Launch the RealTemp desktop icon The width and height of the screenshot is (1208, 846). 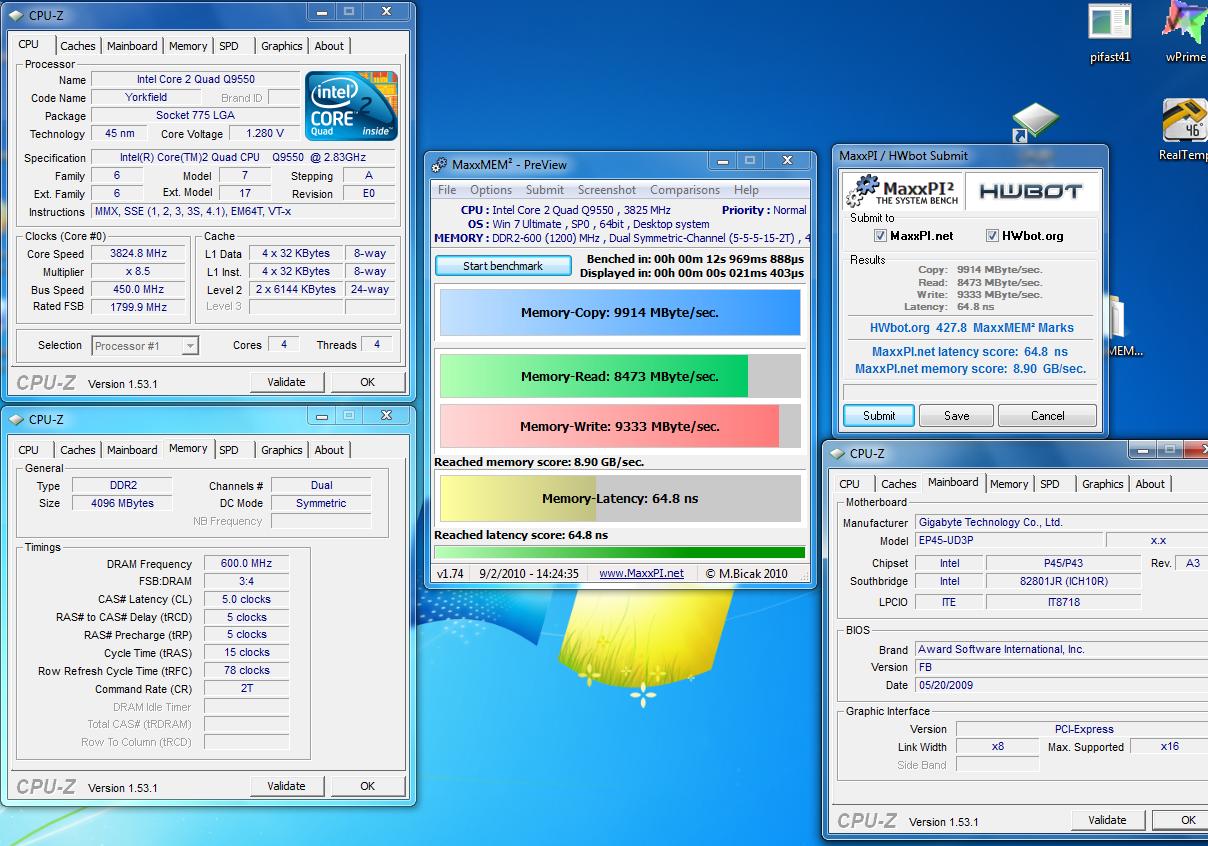[1184, 129]
